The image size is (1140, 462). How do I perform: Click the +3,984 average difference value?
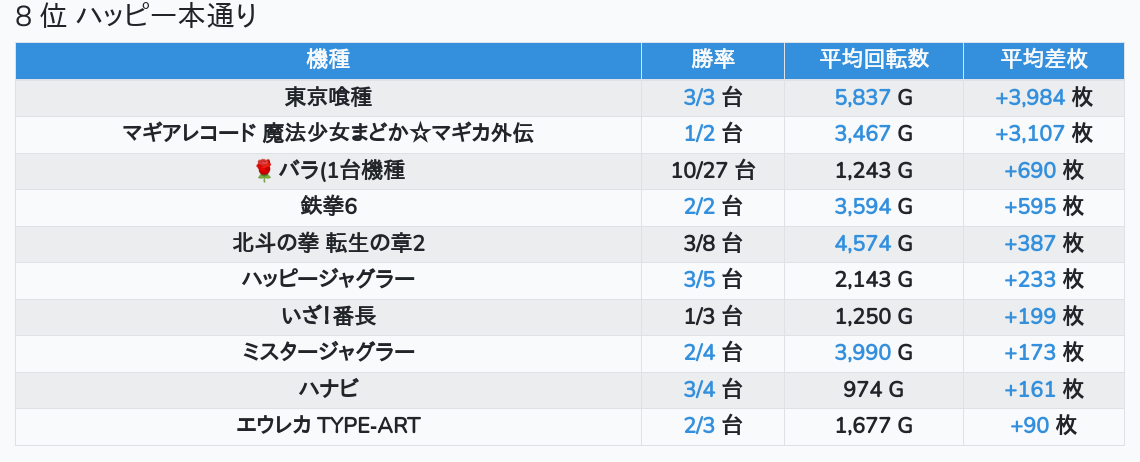click(1030, 98)
